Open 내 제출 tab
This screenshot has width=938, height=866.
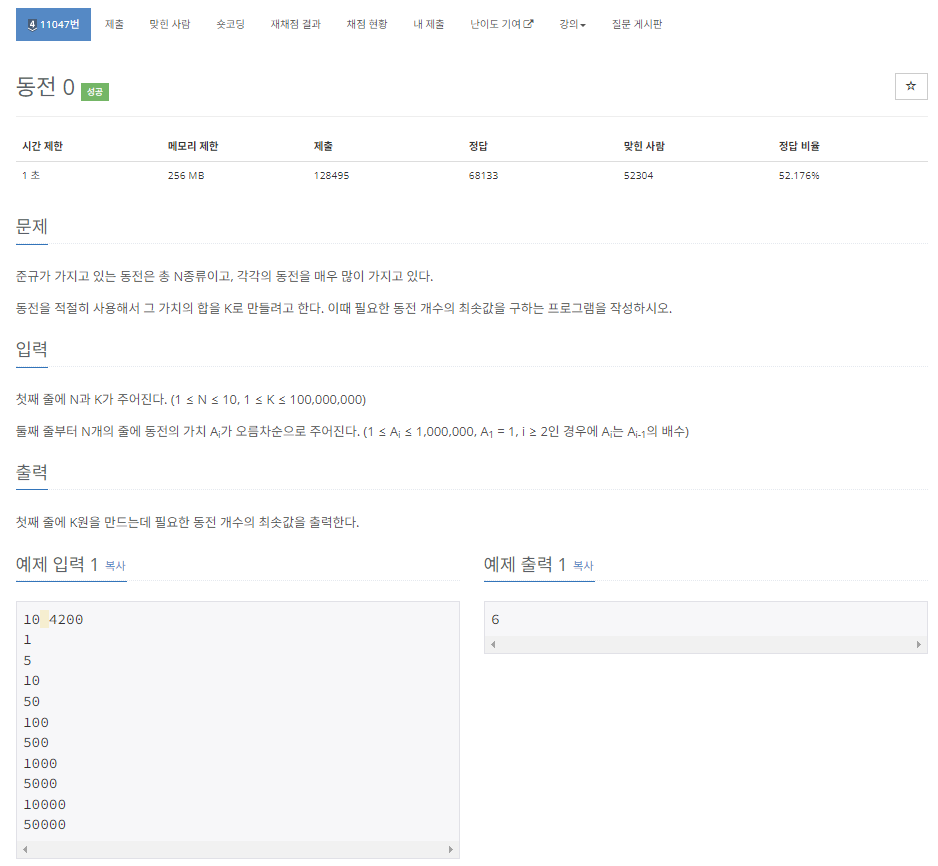point(428,25)
